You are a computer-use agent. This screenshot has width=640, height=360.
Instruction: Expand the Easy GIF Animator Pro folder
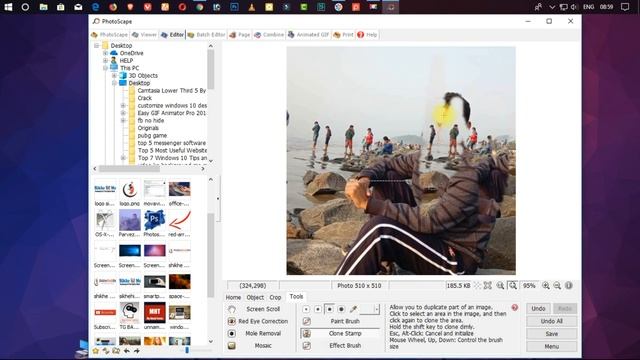point(123,113)
